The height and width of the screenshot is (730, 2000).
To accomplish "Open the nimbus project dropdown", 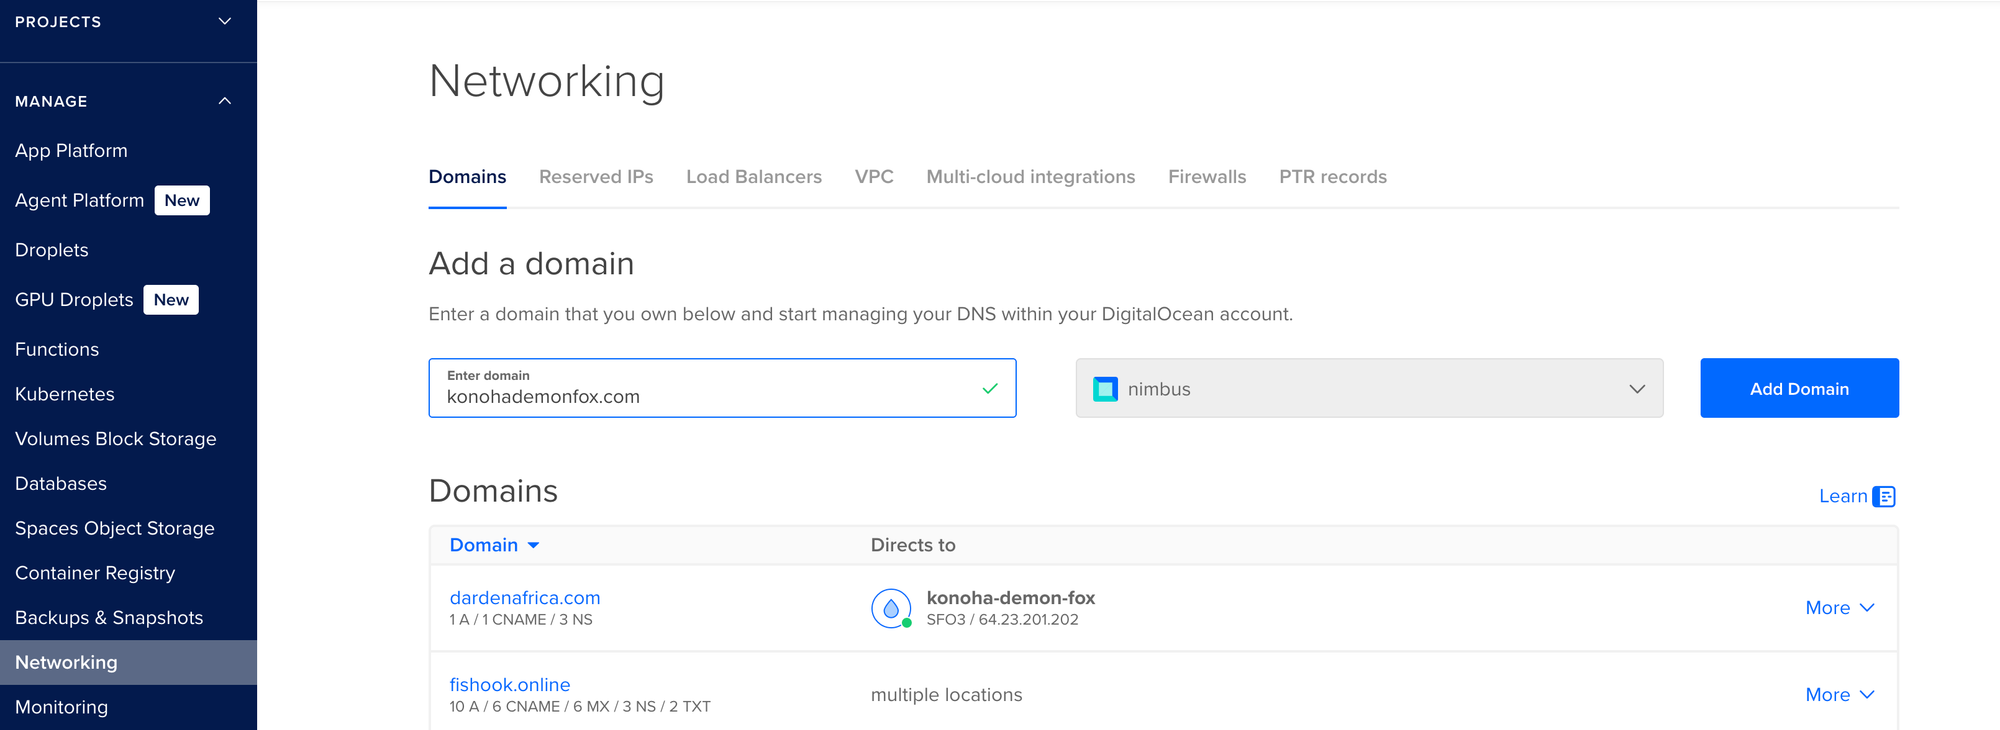I will [x=1369, y=388].
